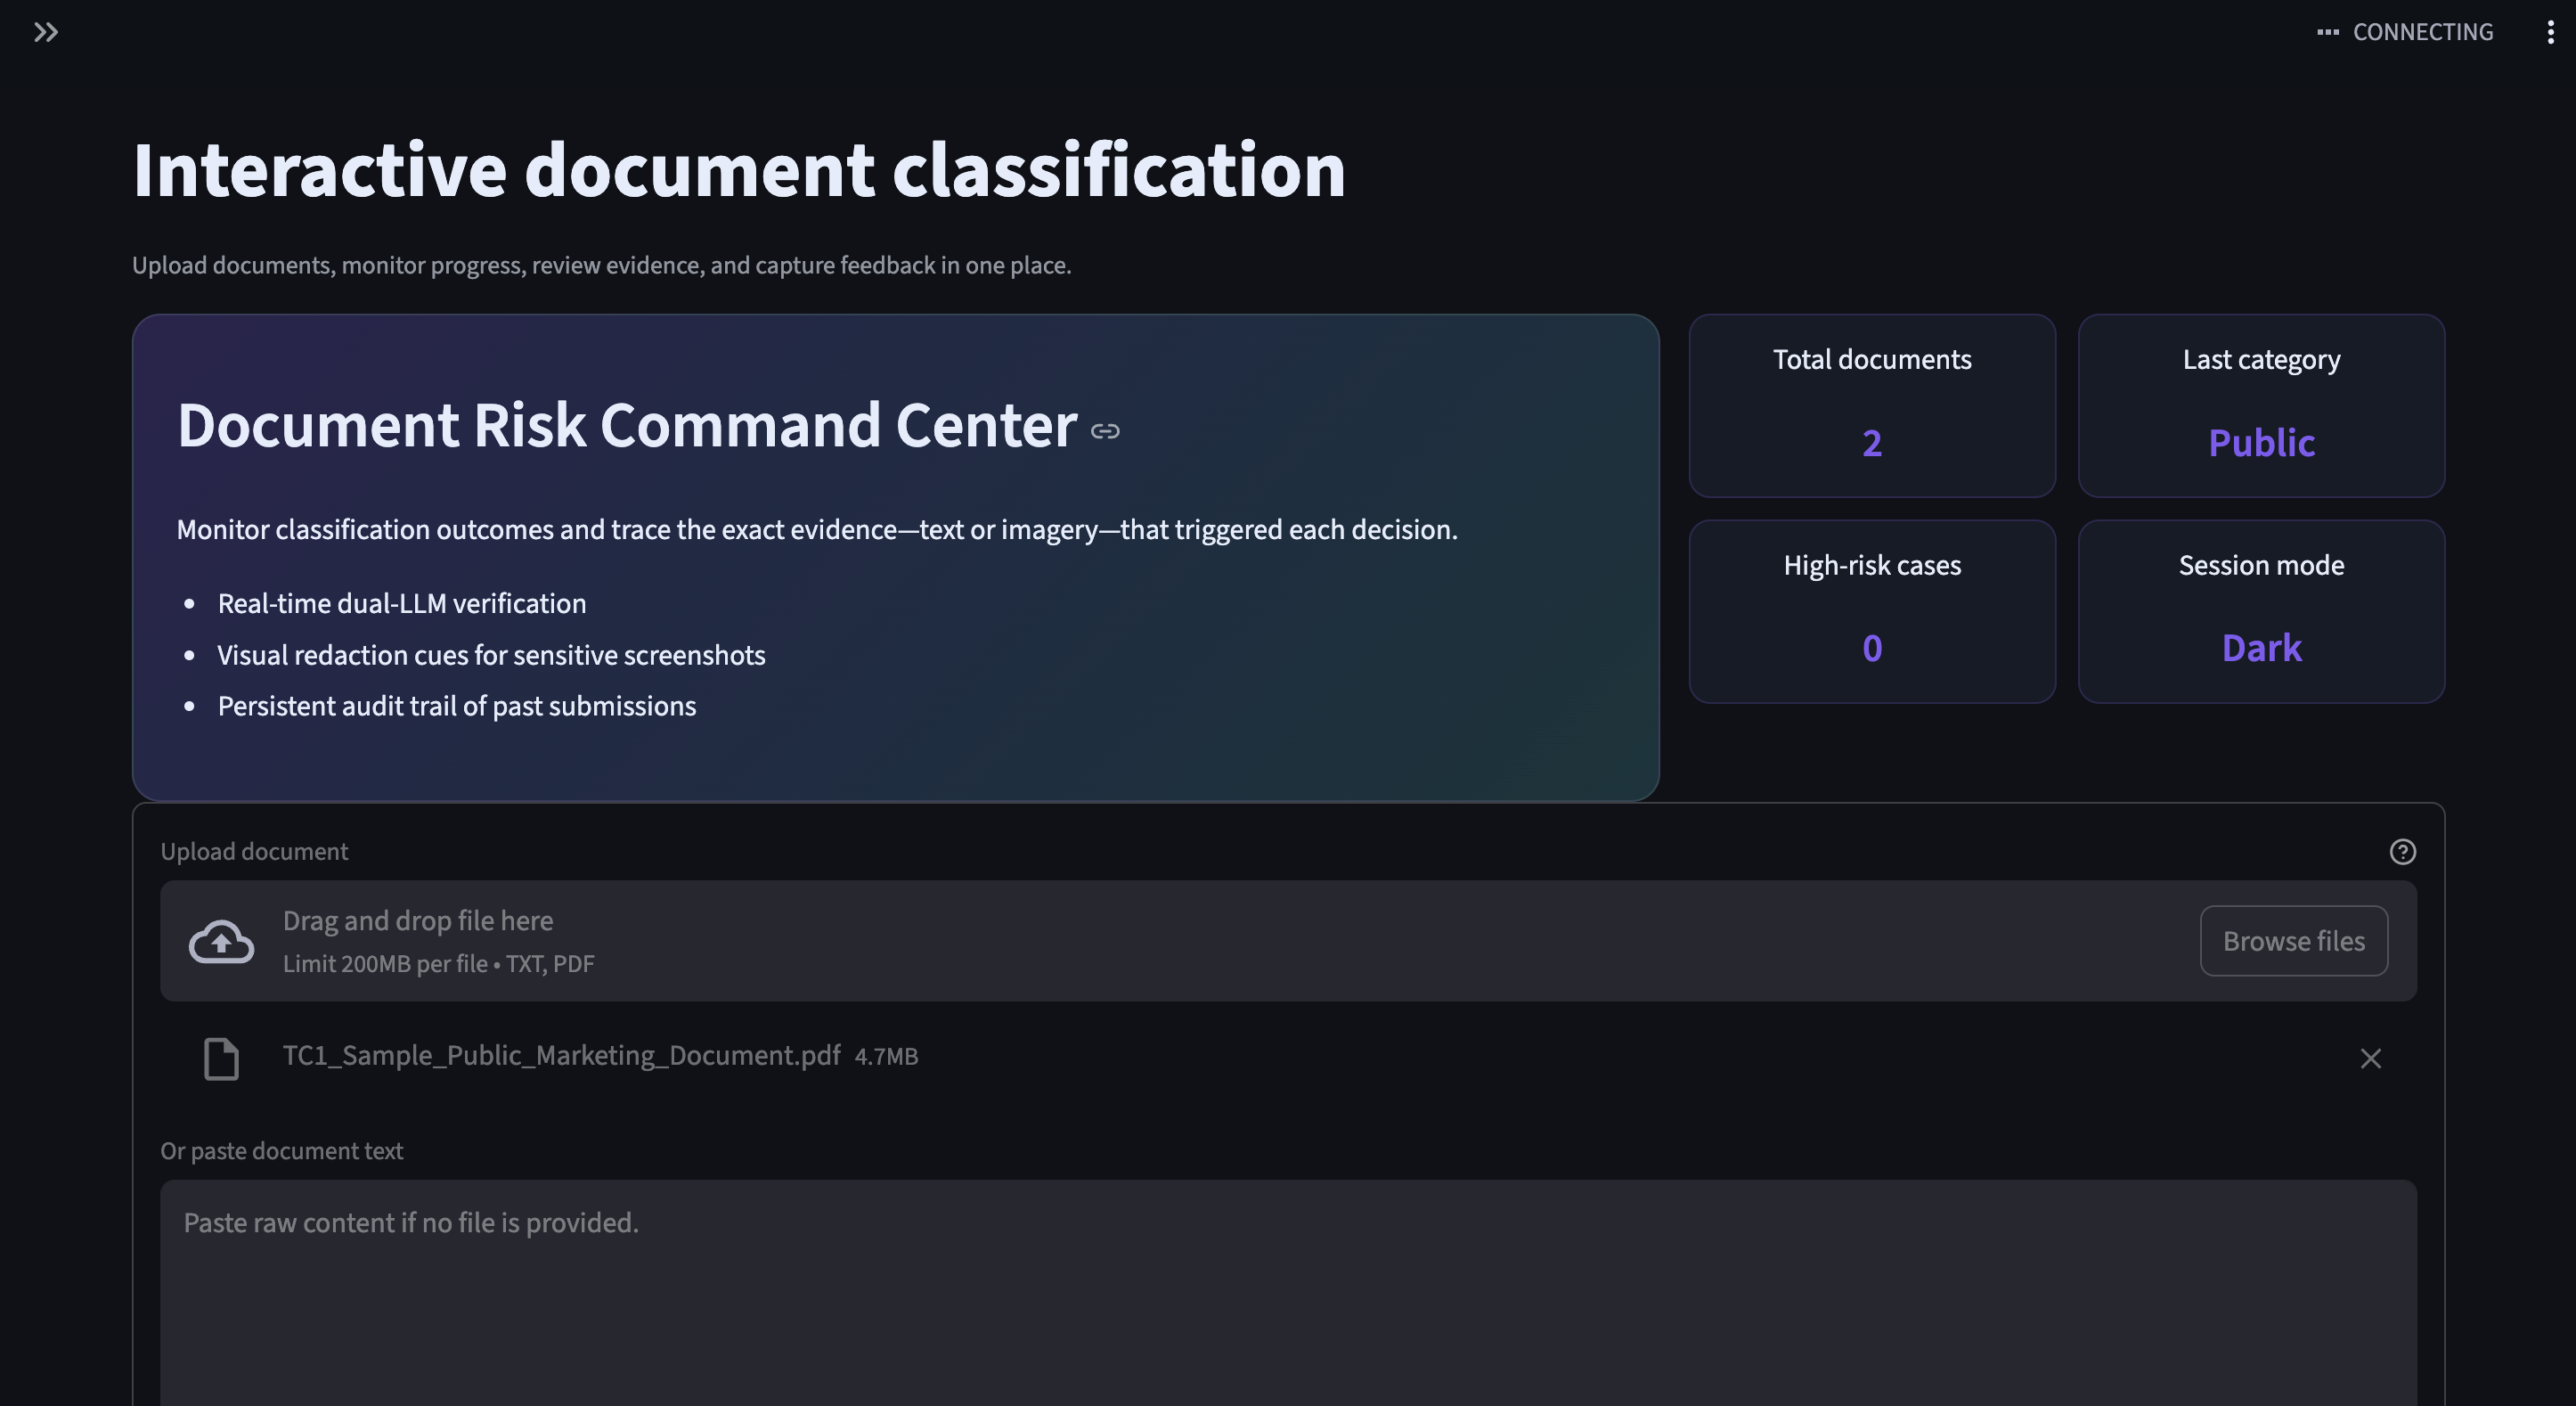The image size is (2576, 1406).
Task: Click into the paste document text area
Action: pos(1287,1290)
